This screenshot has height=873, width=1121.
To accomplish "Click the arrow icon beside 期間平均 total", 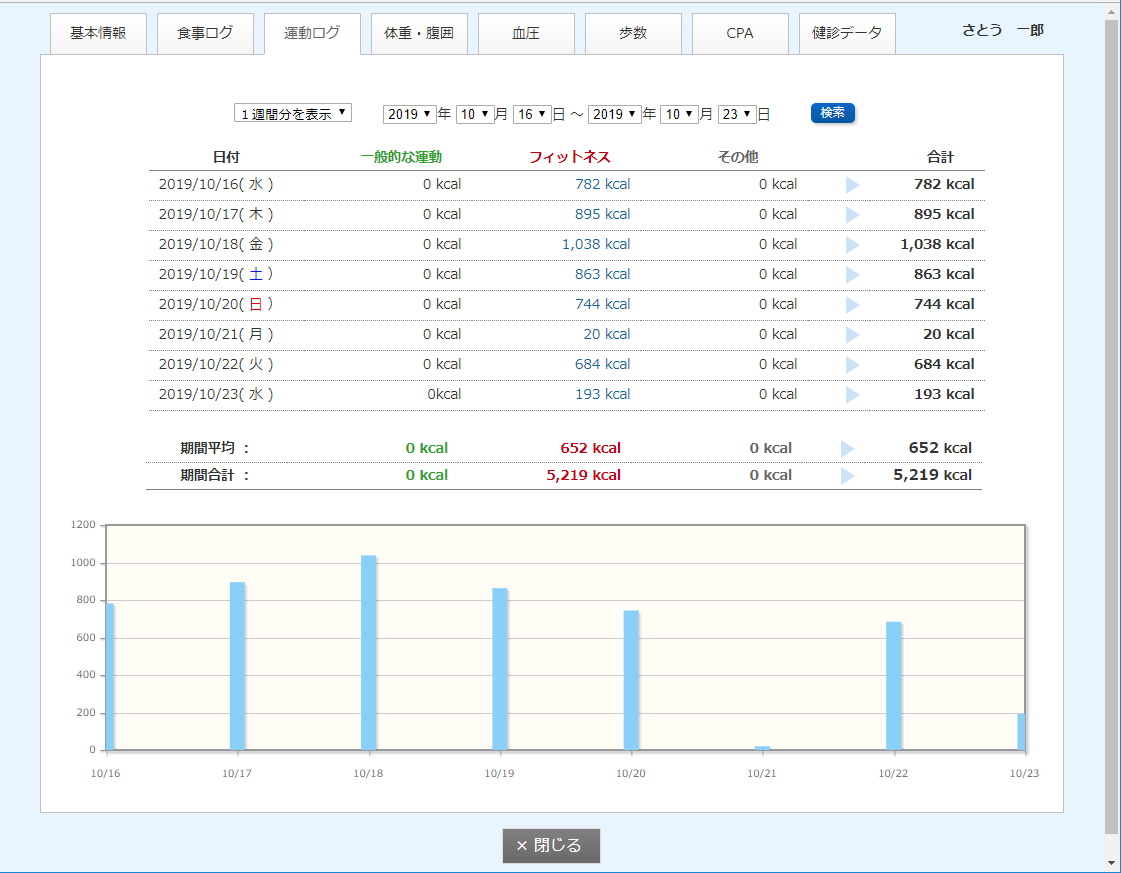I will (847, 449).
